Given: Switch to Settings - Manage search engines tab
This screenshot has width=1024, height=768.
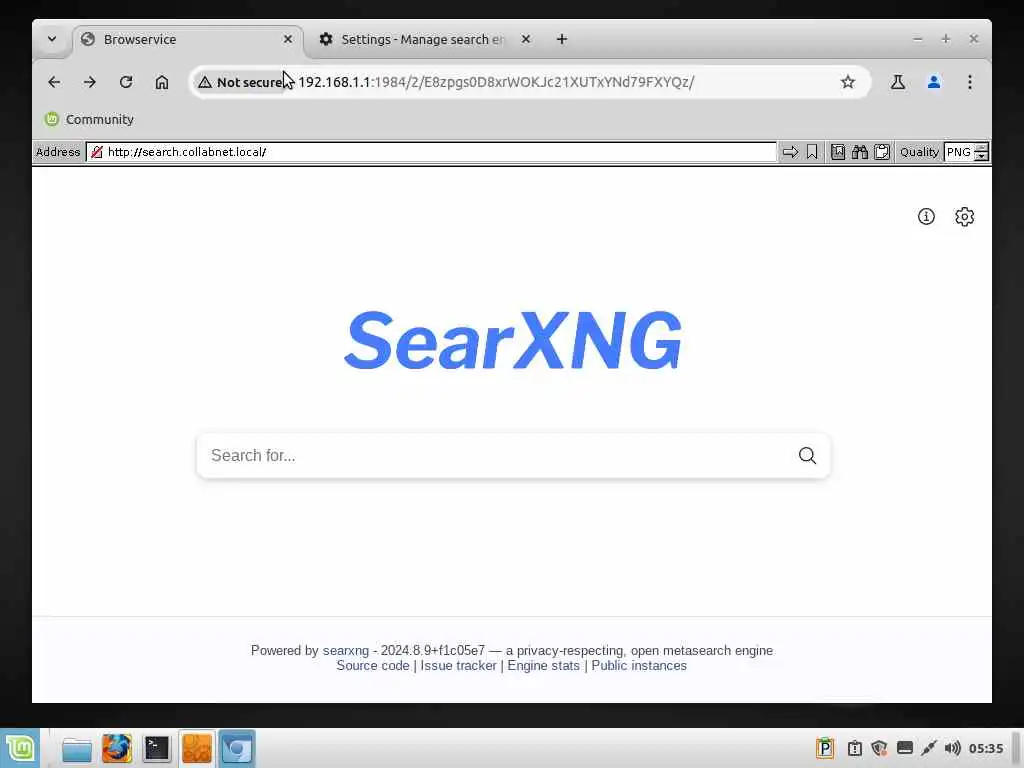Looking at the screenshot, I should pos(423,39).
